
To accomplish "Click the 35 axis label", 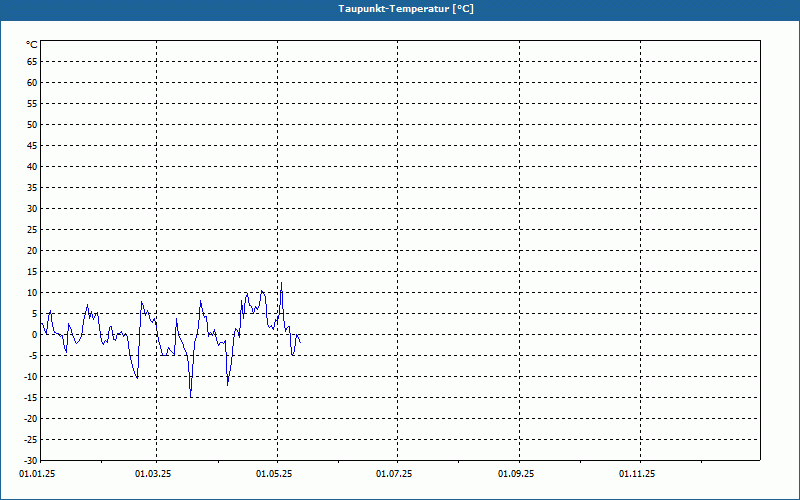I will coord(32,188).
